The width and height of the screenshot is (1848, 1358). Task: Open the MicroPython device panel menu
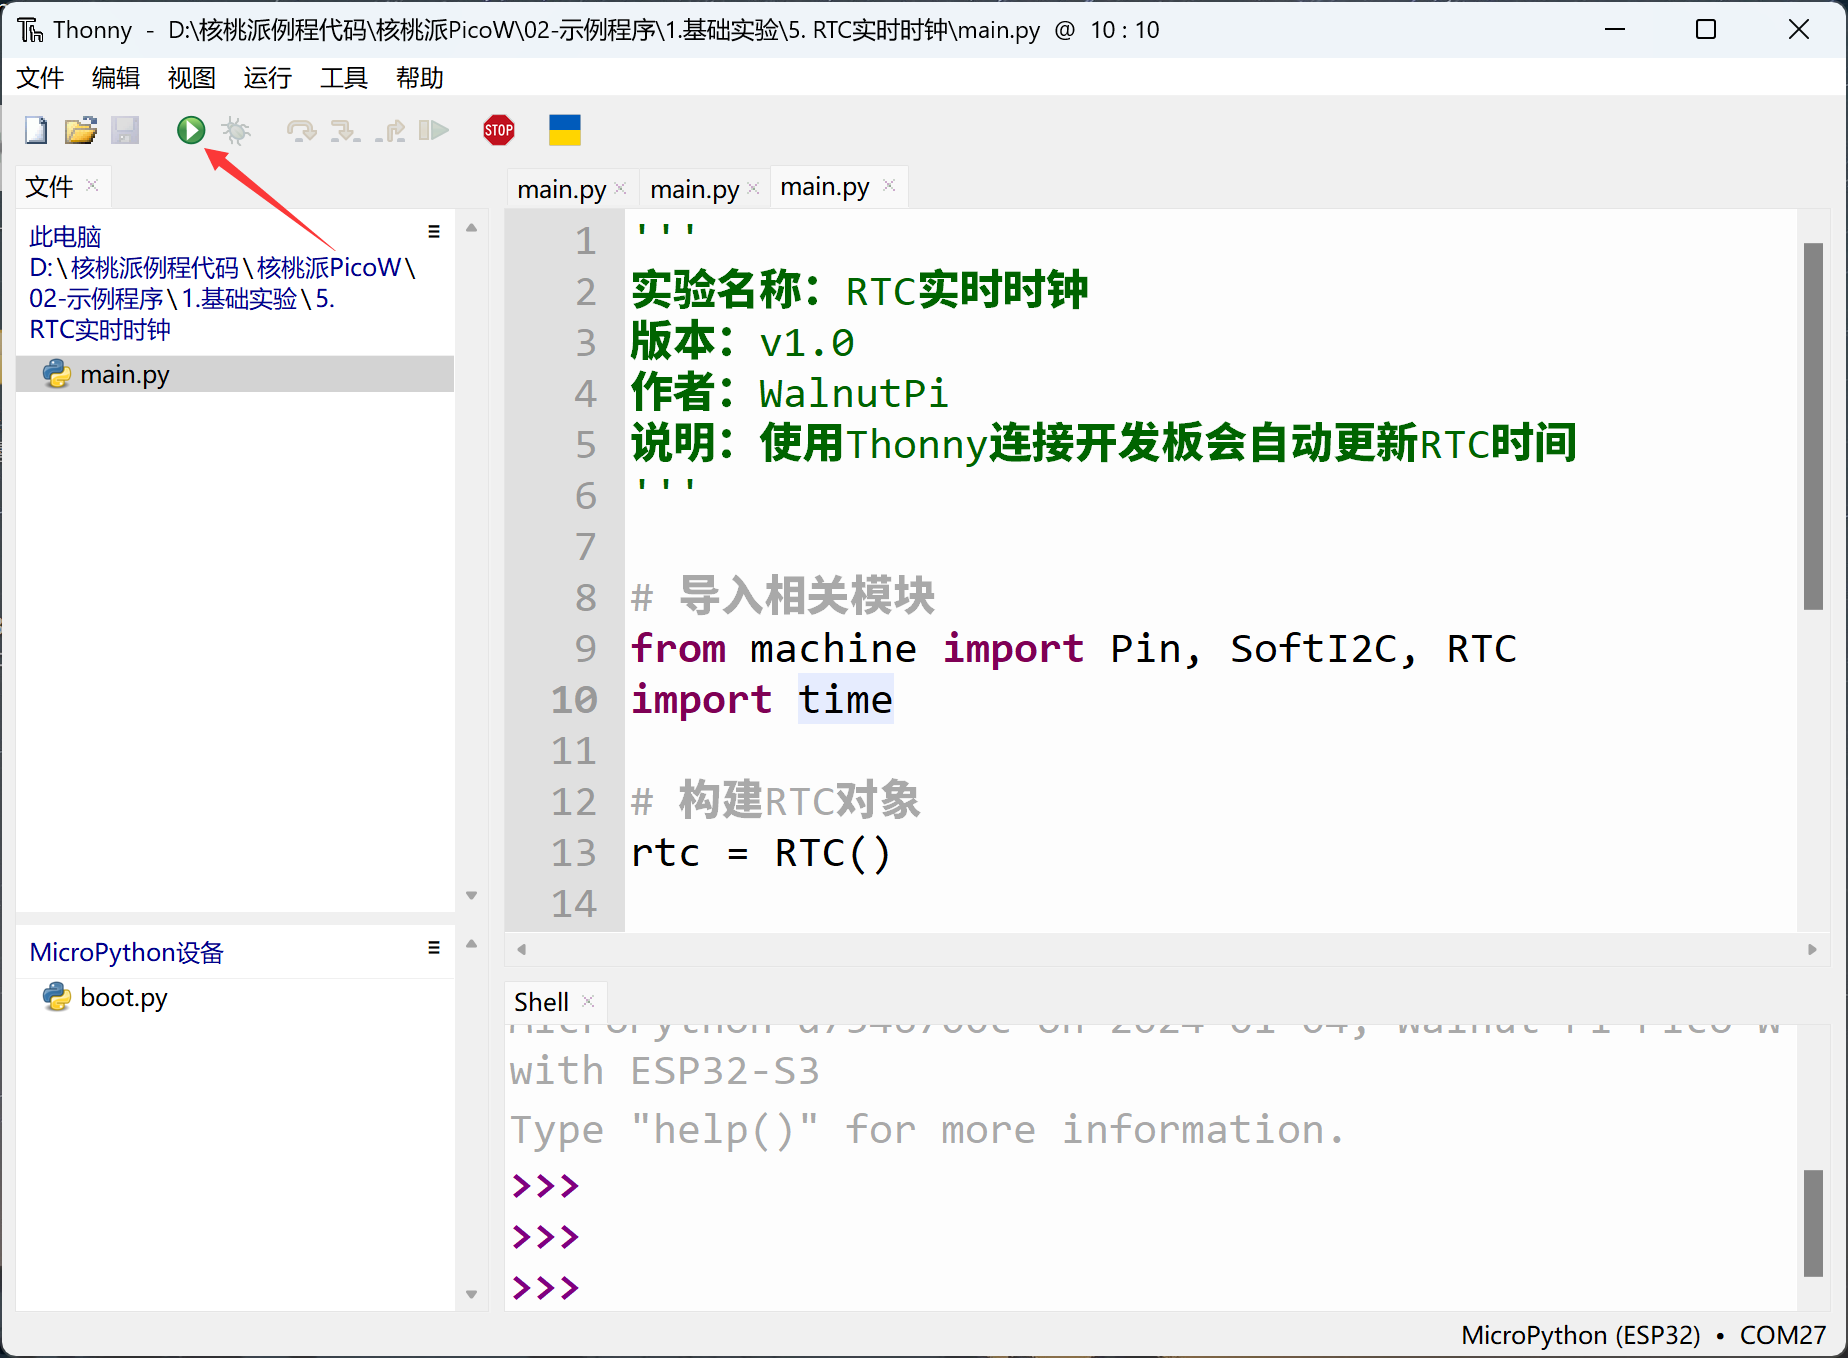click(434, 948)
